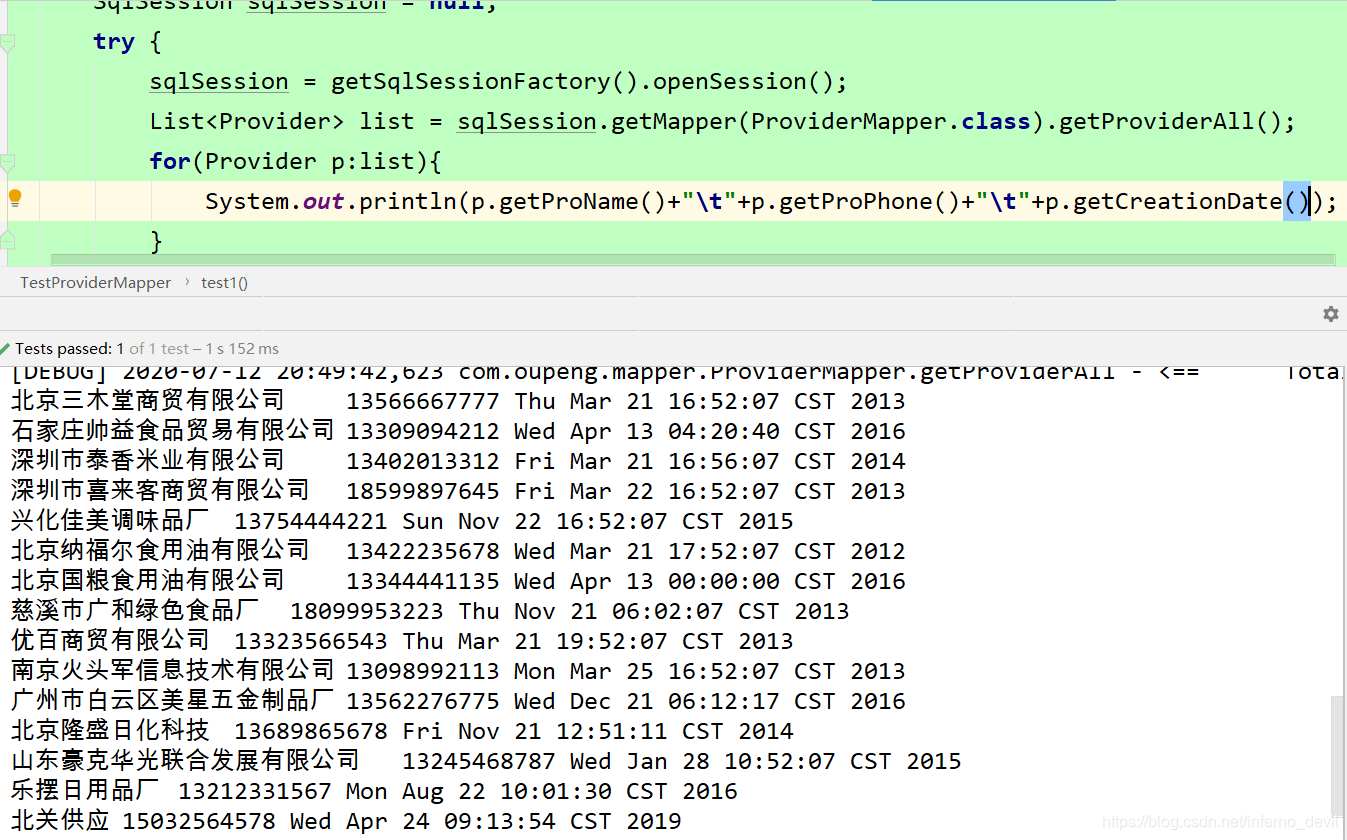Click the fold end marker beside closing brace
The height and width of the screenshot is (840, 1347).
(x=7, y=240)
